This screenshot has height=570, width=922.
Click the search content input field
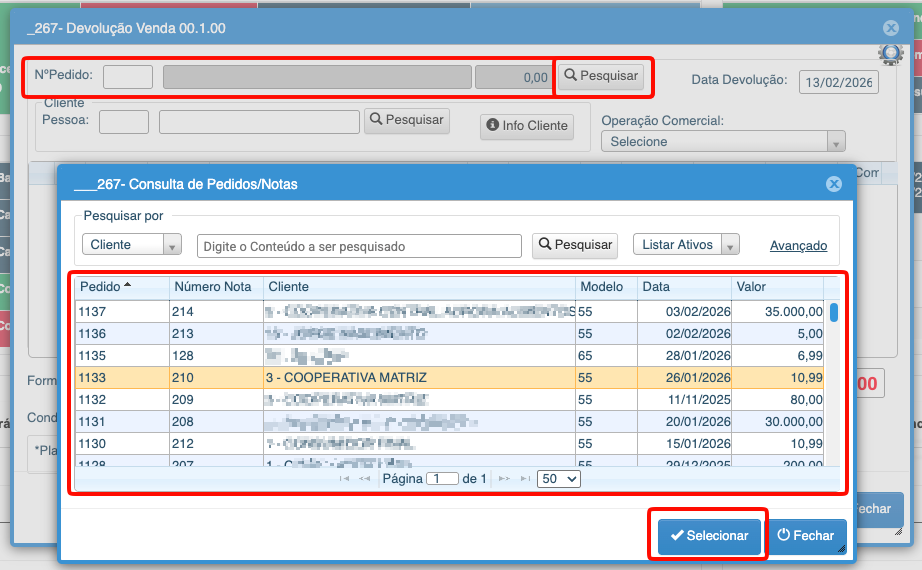[x=359, y=246]
